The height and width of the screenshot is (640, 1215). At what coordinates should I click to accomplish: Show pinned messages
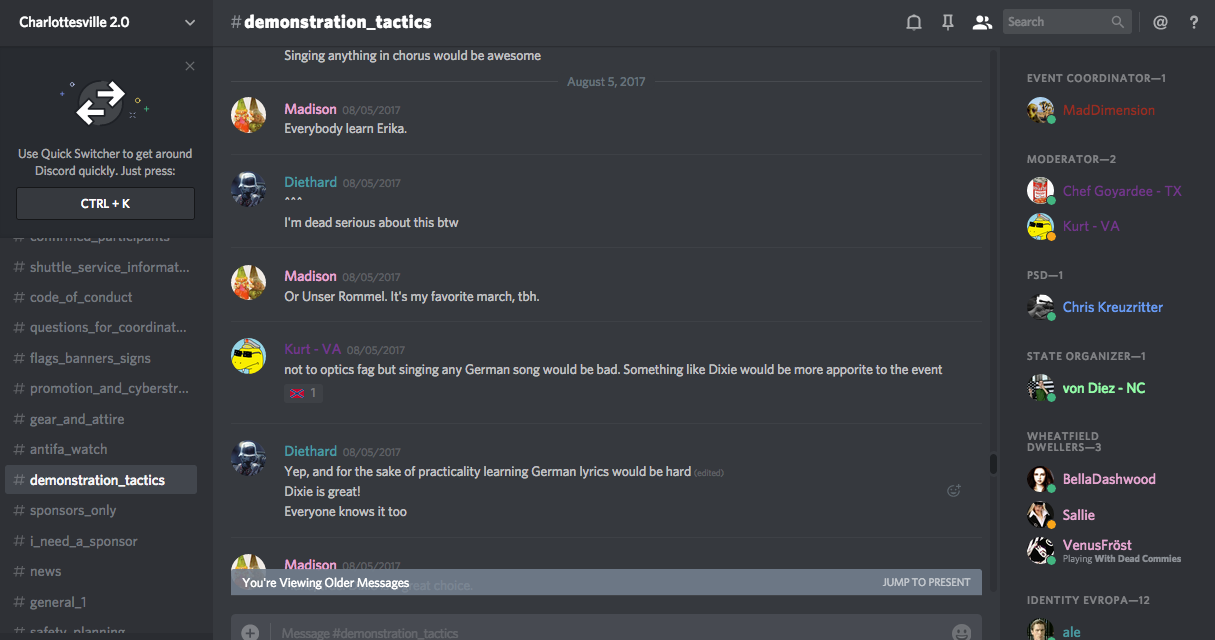click(x=948, y=22)
